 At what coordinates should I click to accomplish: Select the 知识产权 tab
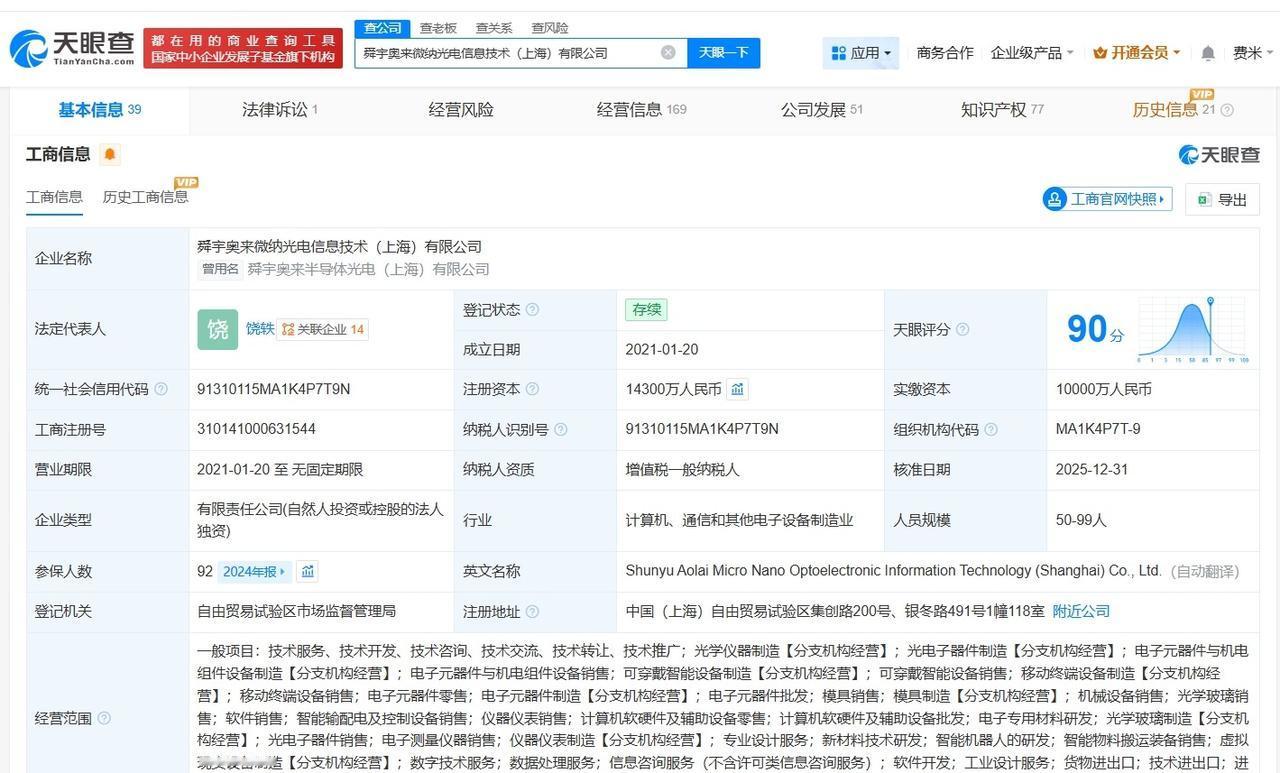[1001, 110]
